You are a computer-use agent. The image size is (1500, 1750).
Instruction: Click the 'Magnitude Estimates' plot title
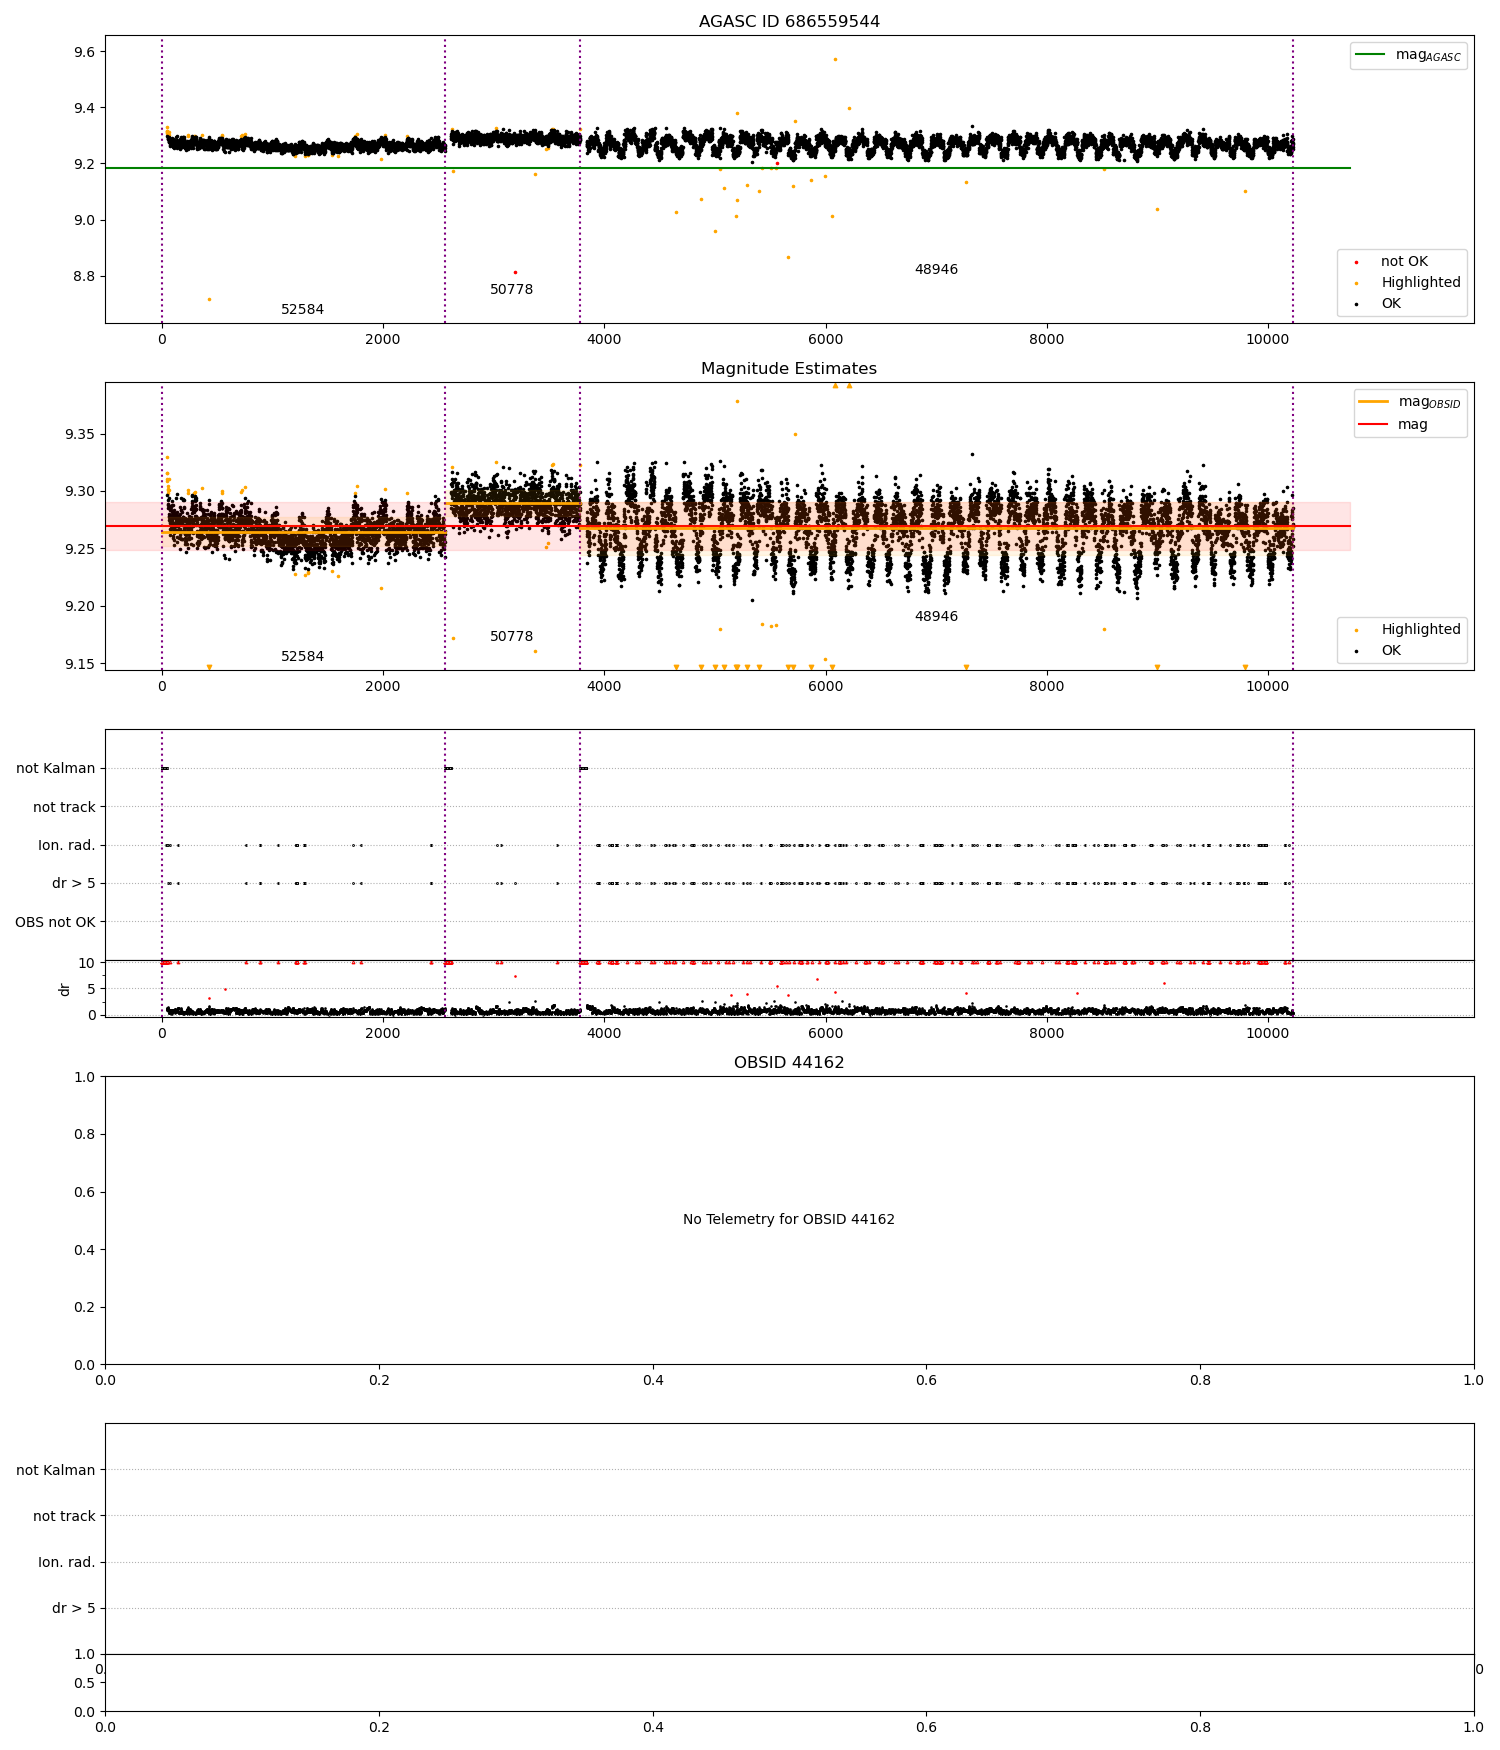[789, 369]
